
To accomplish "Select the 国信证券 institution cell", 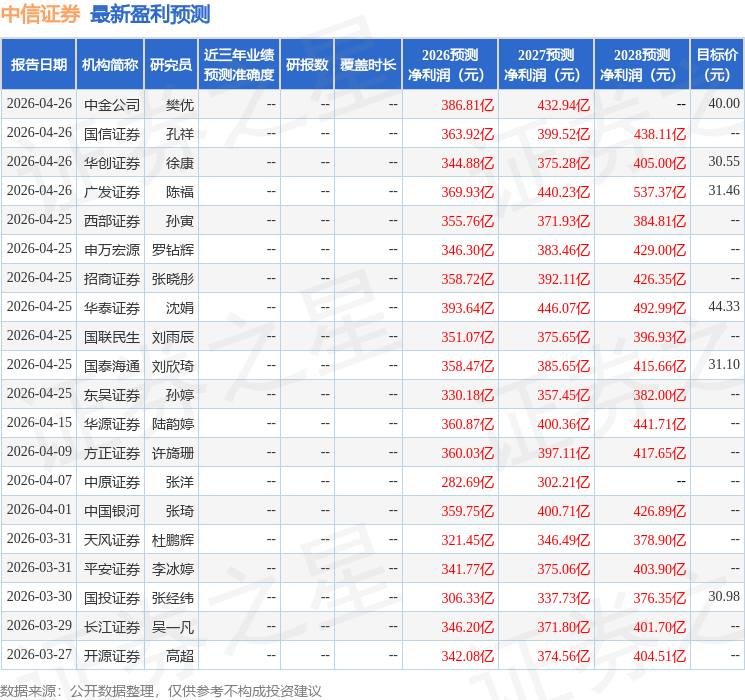I will (x=112, y=134).
